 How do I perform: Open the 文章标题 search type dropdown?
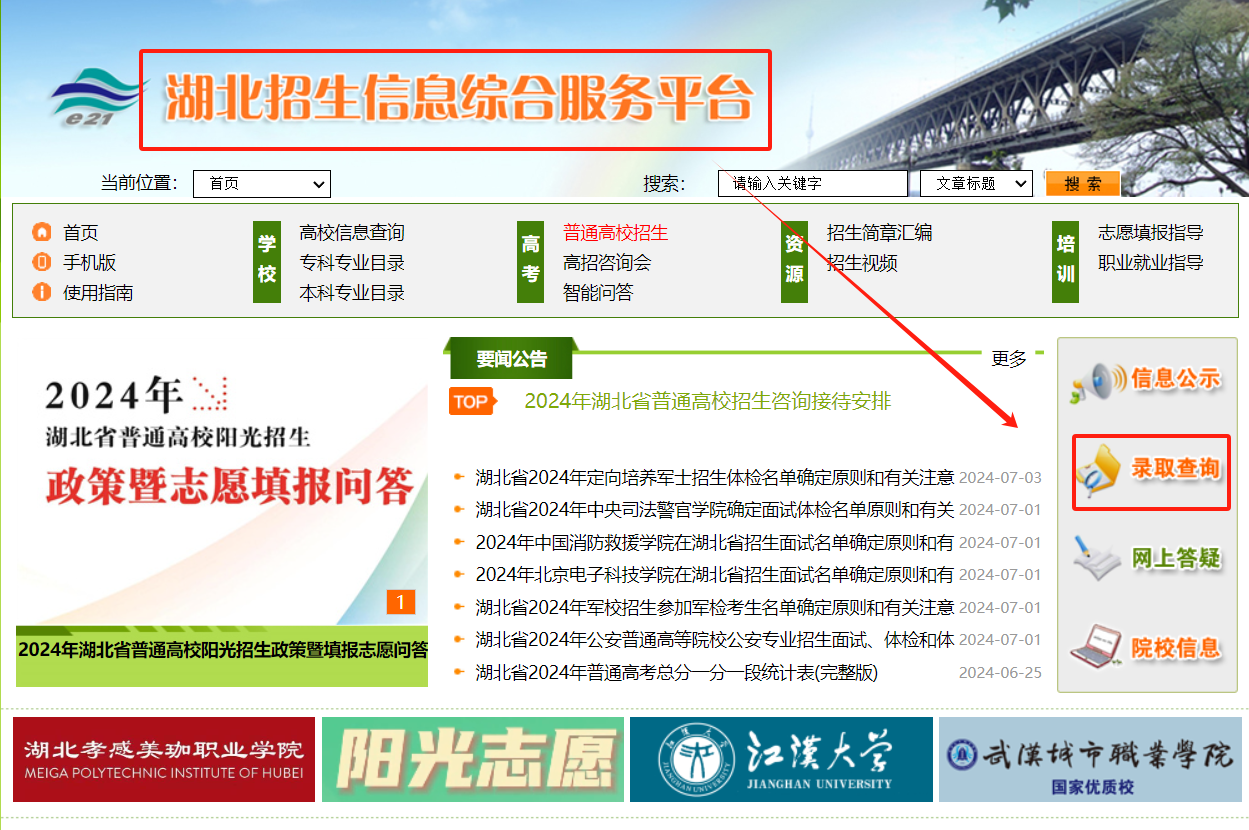[976, 183]
